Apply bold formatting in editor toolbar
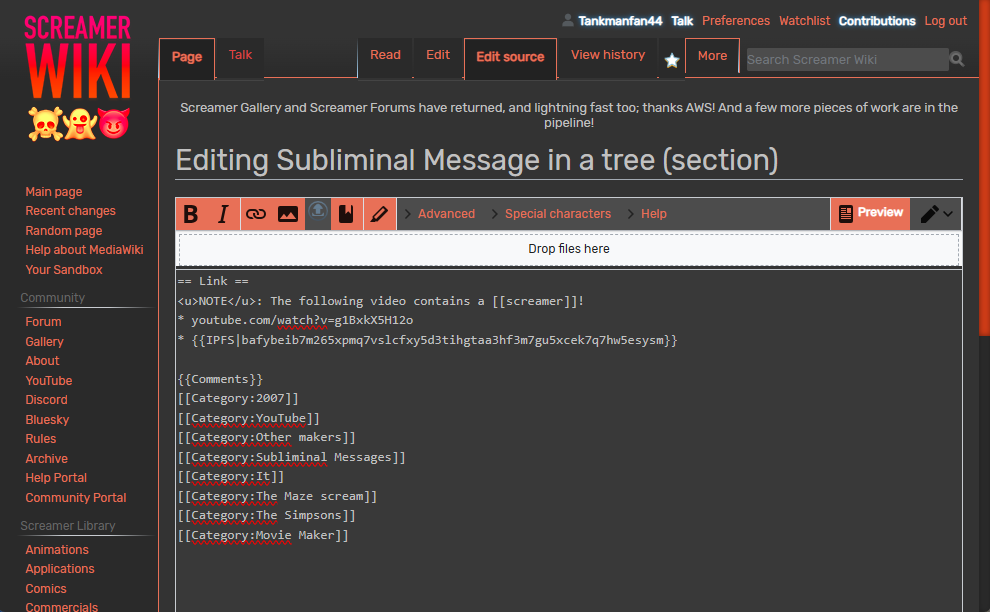The height and width of the screenshot is (612, 990). click(x=191, y=214)
